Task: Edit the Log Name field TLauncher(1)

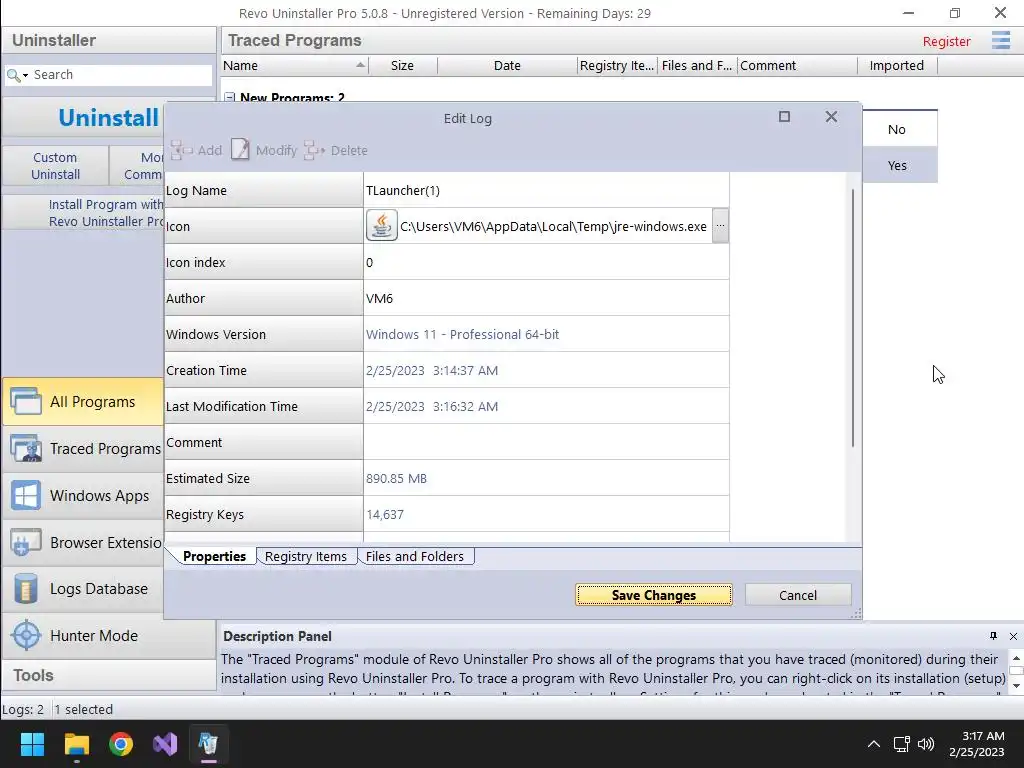Action: 546,190
